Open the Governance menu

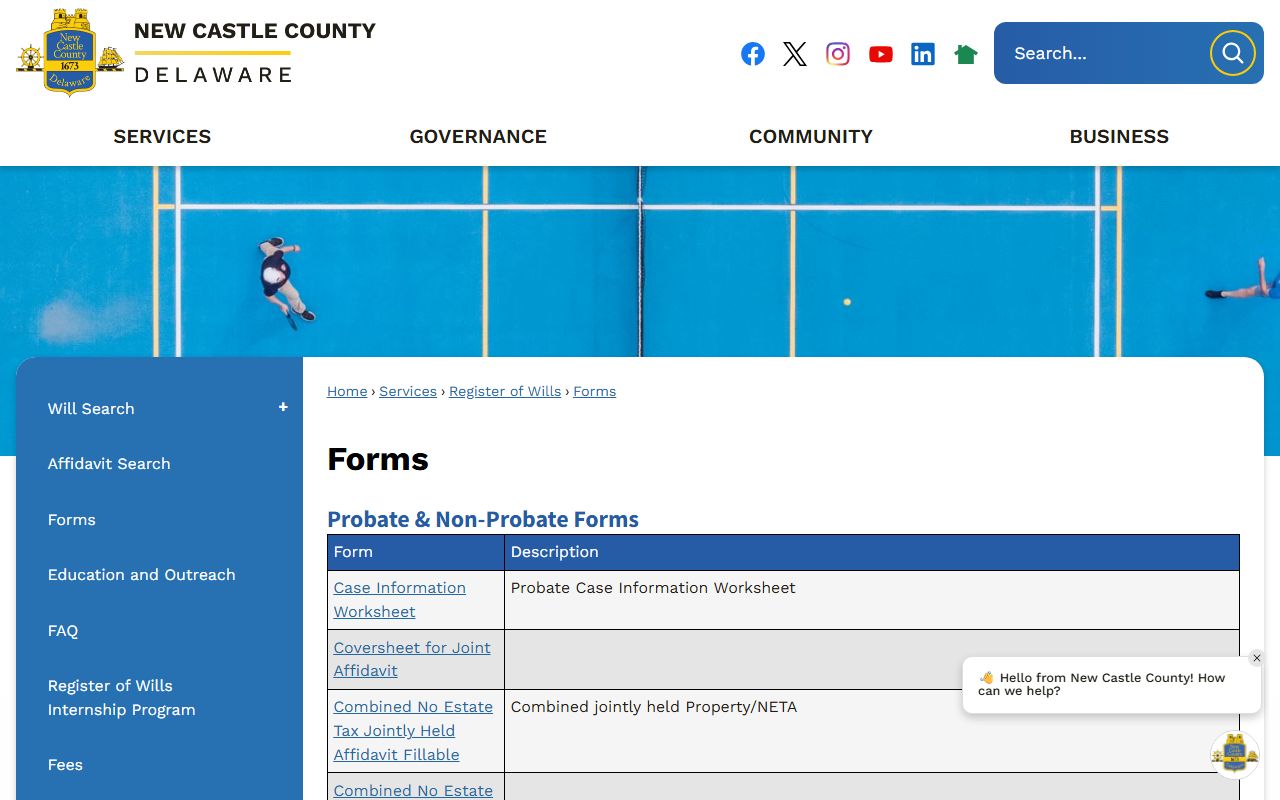tap(478, 137)
